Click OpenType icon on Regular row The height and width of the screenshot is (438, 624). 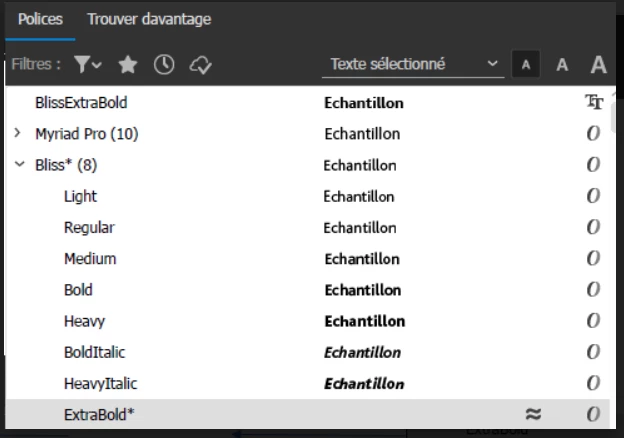[593, 227]
